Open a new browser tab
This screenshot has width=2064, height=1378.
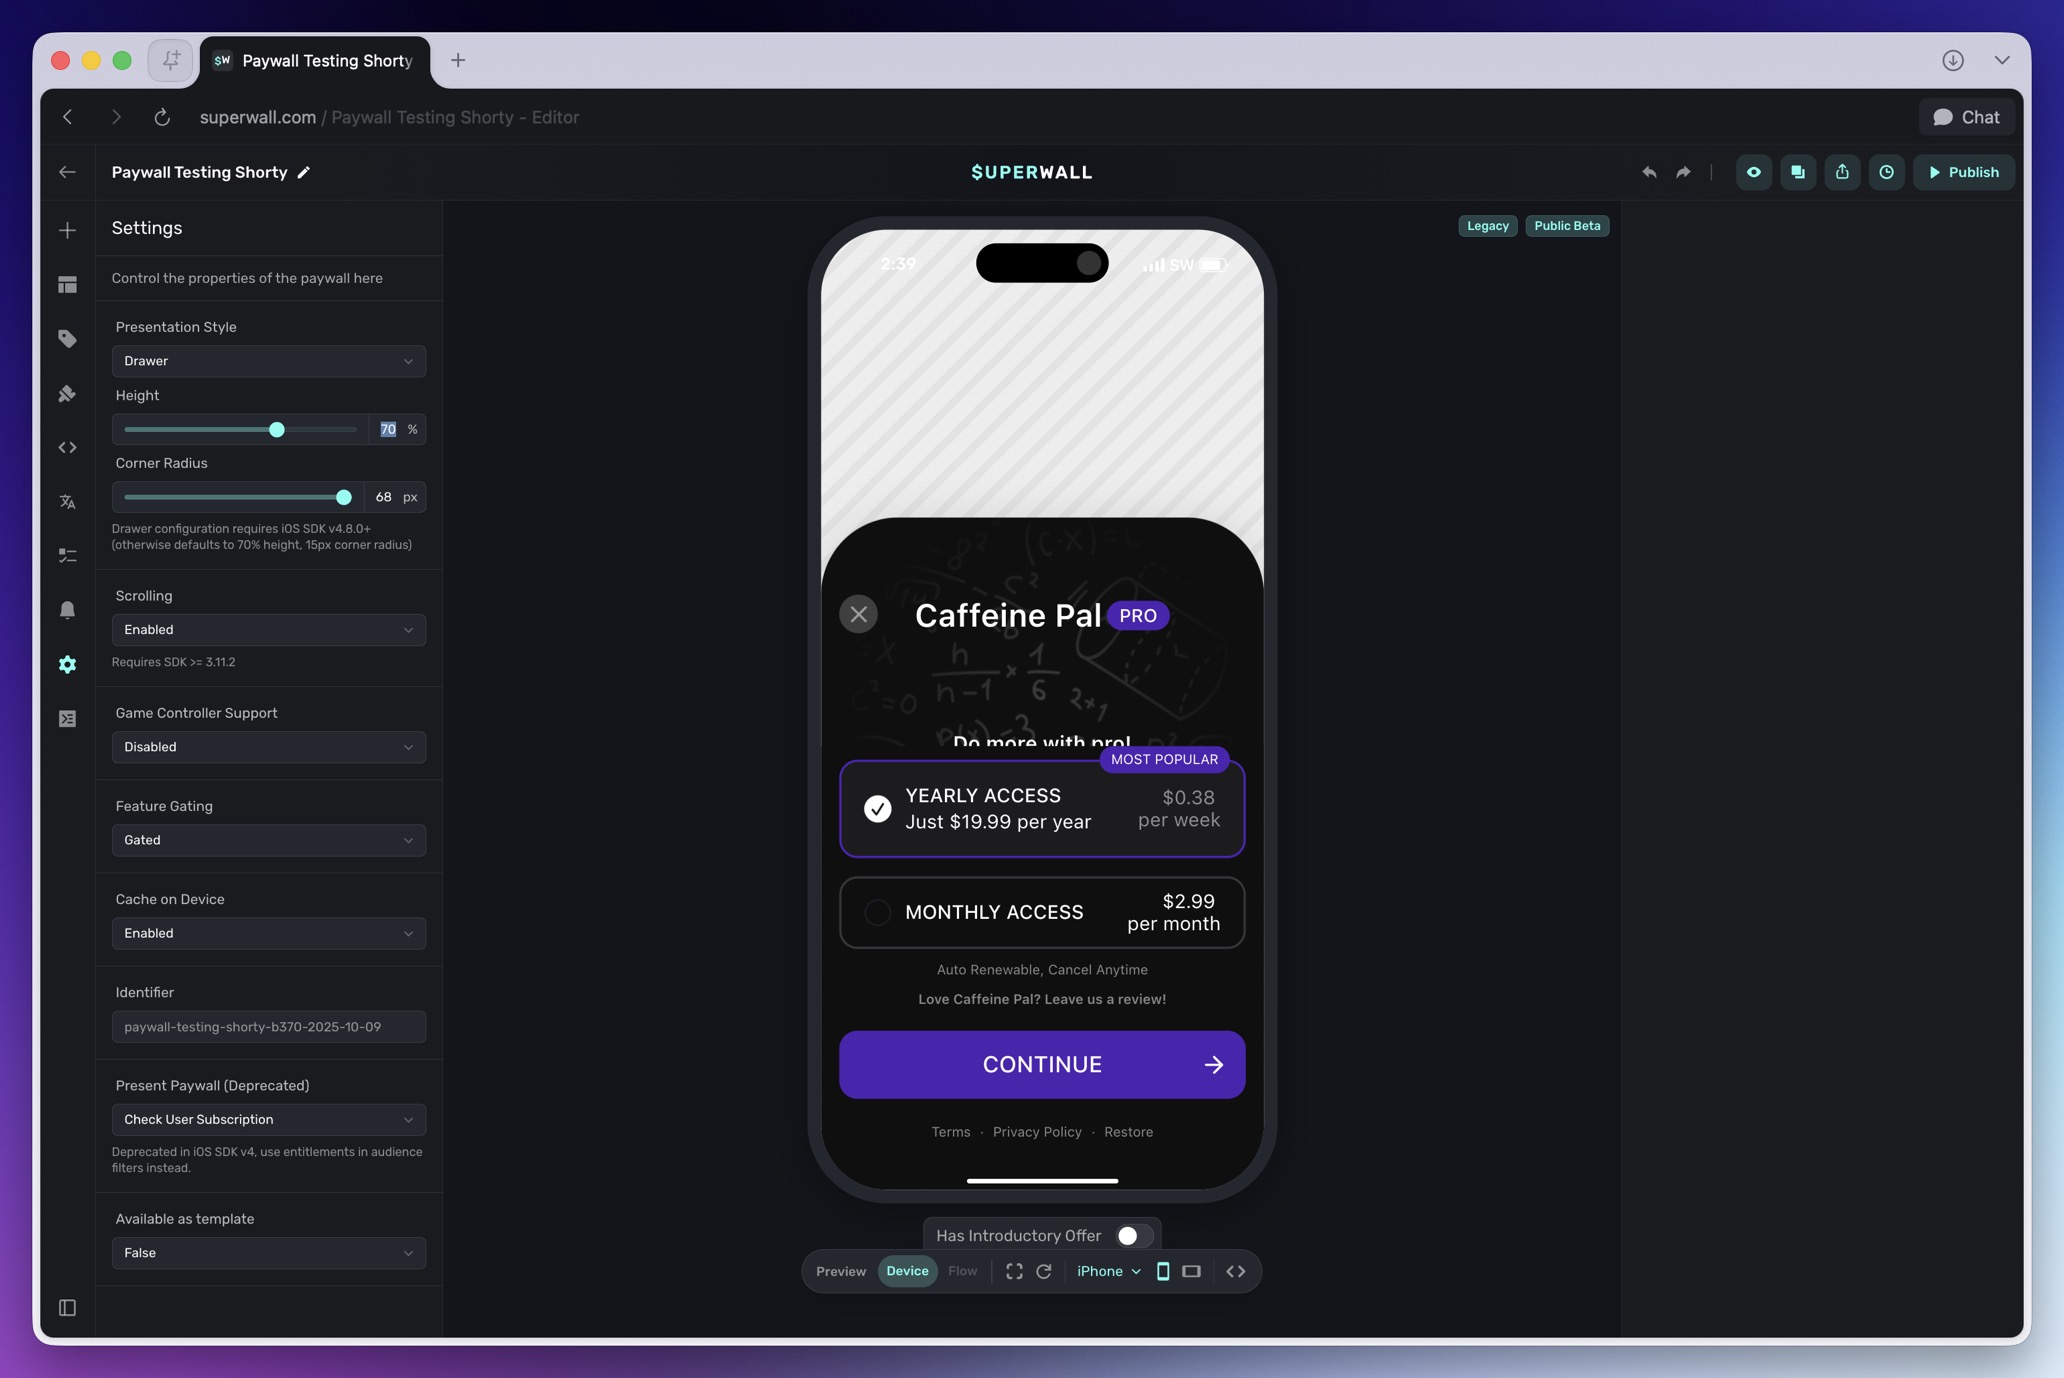pyautogui.click(x=458, y=60)
